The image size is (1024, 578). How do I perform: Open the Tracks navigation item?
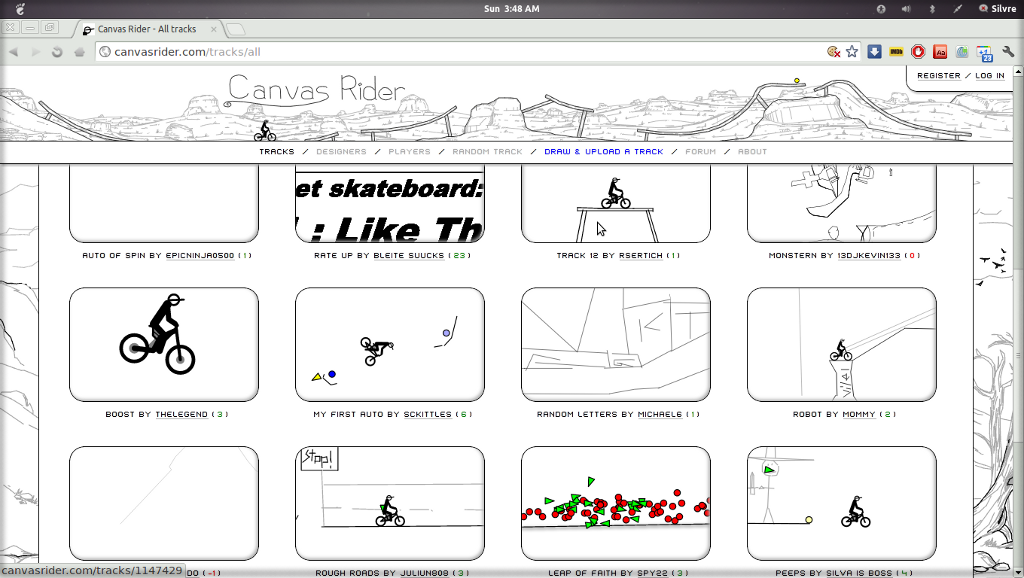(x=277, y=152)
